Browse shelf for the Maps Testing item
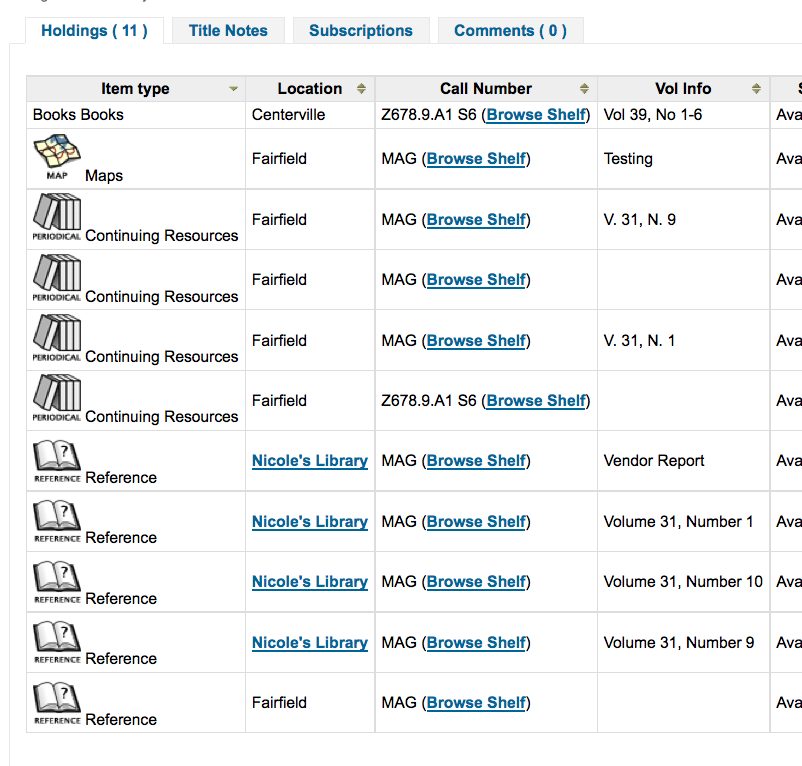This screenshot has width=802, height=766. click(476, 159)
